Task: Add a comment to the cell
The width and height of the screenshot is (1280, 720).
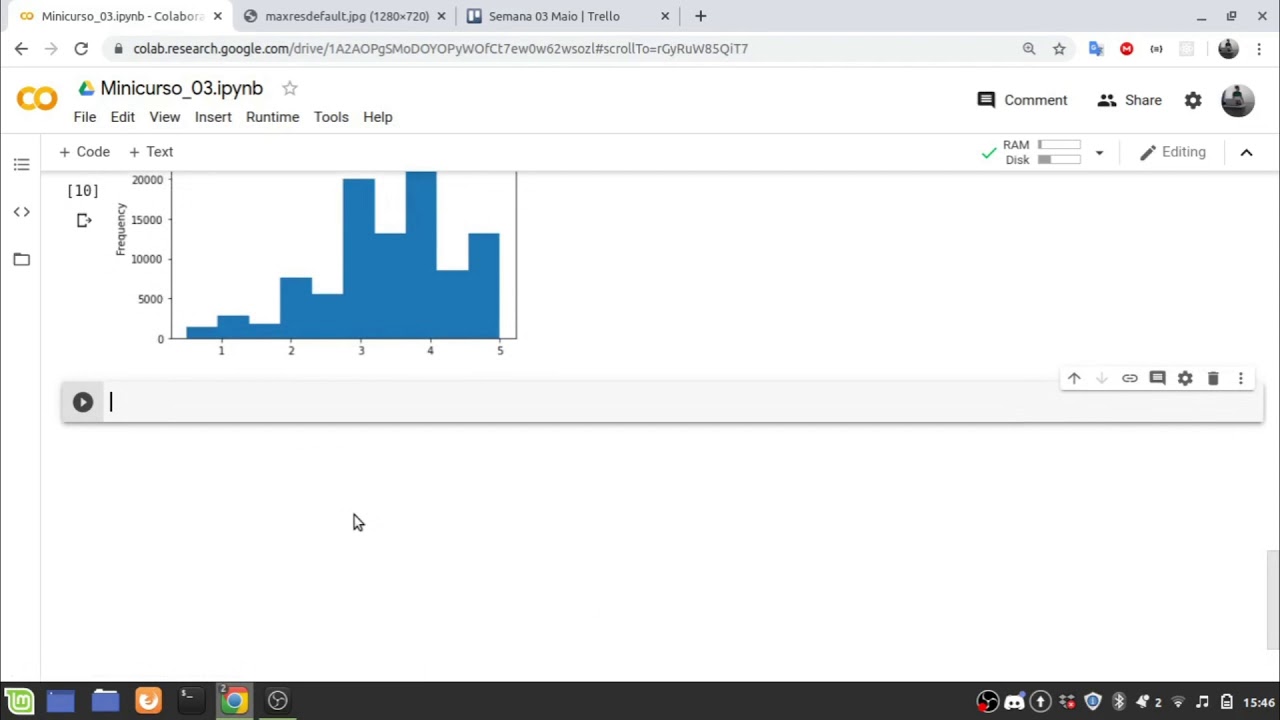Action: click(x=1157, y=378)
